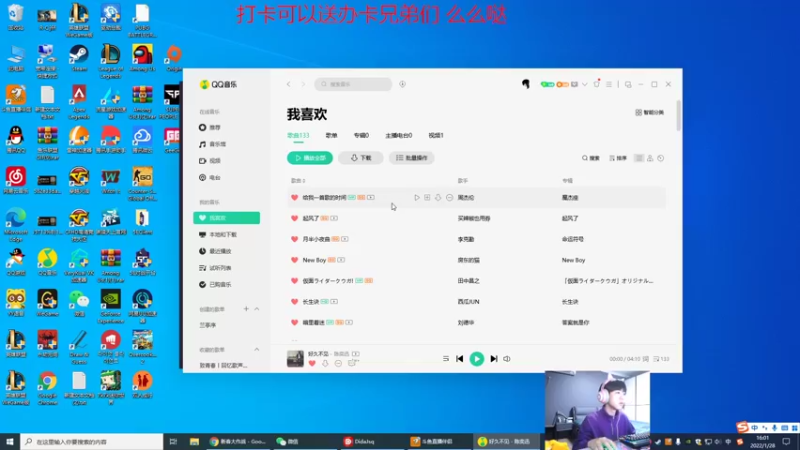The image size is (800, 450).
Task: Collapse the created playlists section
Action: click(x=257, y=309)
